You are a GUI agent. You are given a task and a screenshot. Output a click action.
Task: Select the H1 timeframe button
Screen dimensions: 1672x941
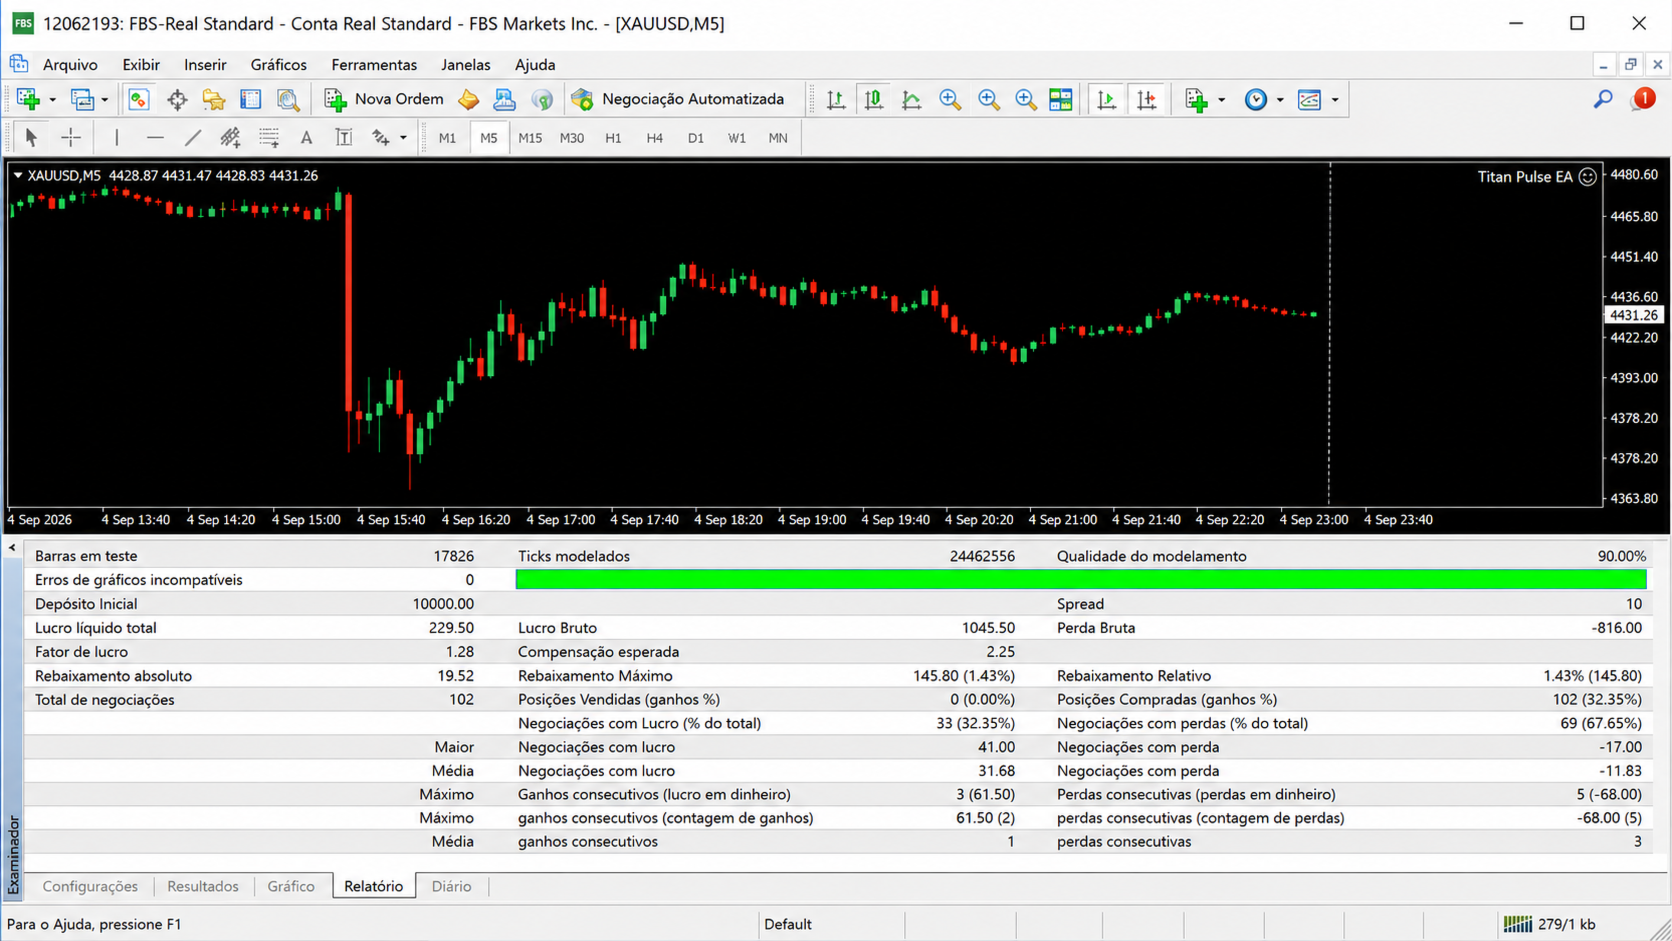point(613,138)
